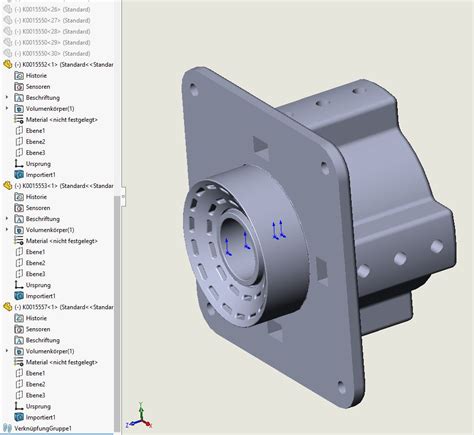Select Ebene2 label under K0015552<1>
This screenshot has width=474, height=435.
coord(35,142)
